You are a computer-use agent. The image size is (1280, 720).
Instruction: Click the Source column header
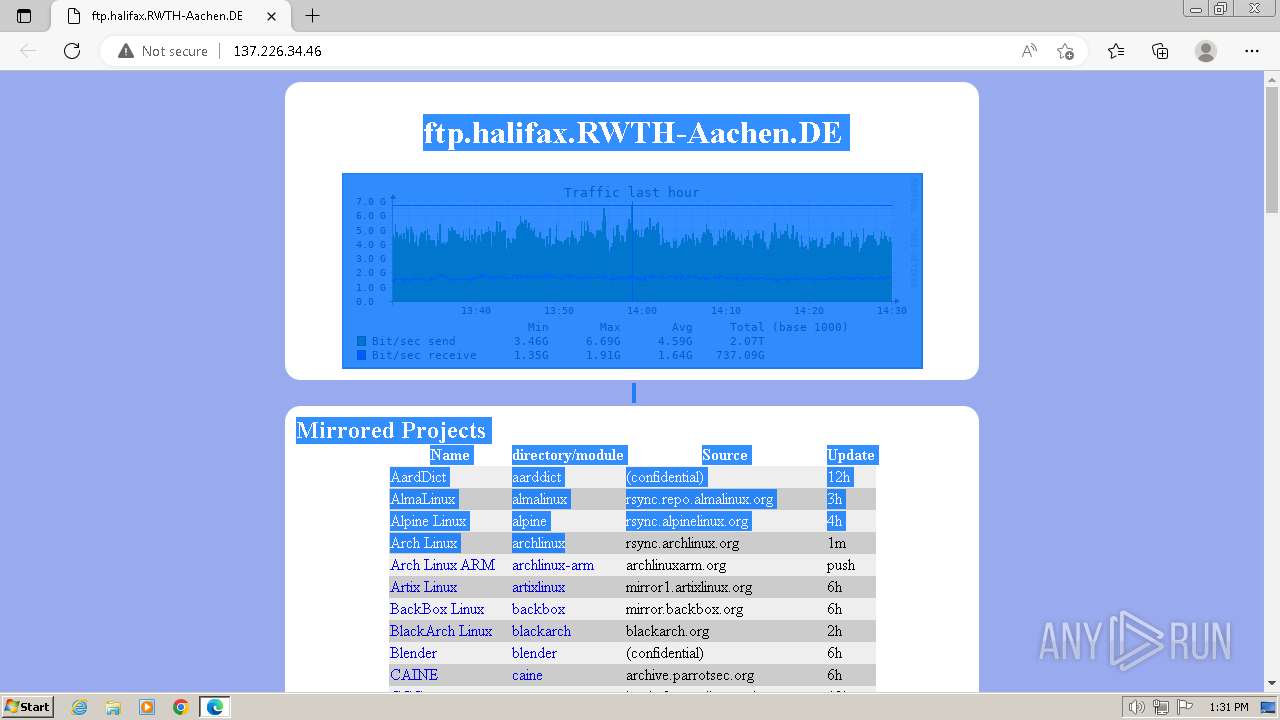tap(725, 455)
